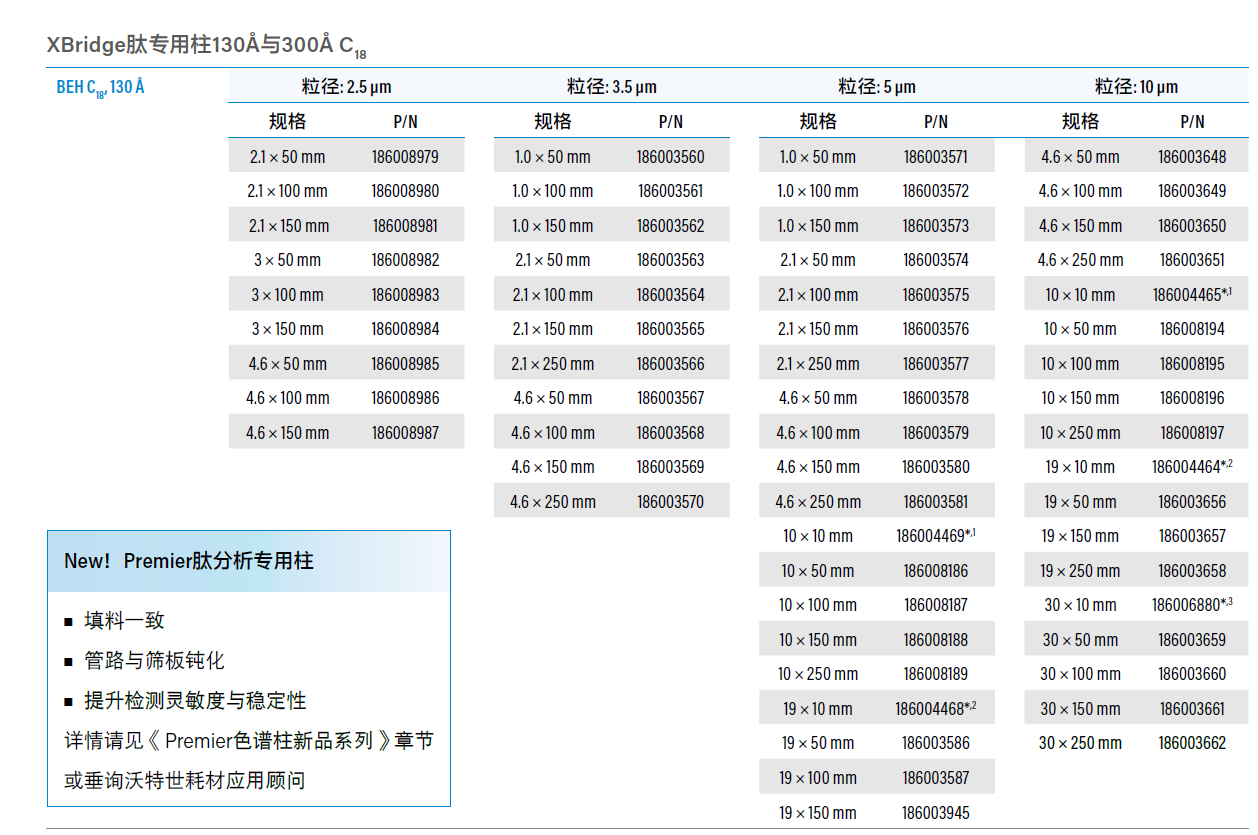Select part number 186008194

coord(1192,329)
